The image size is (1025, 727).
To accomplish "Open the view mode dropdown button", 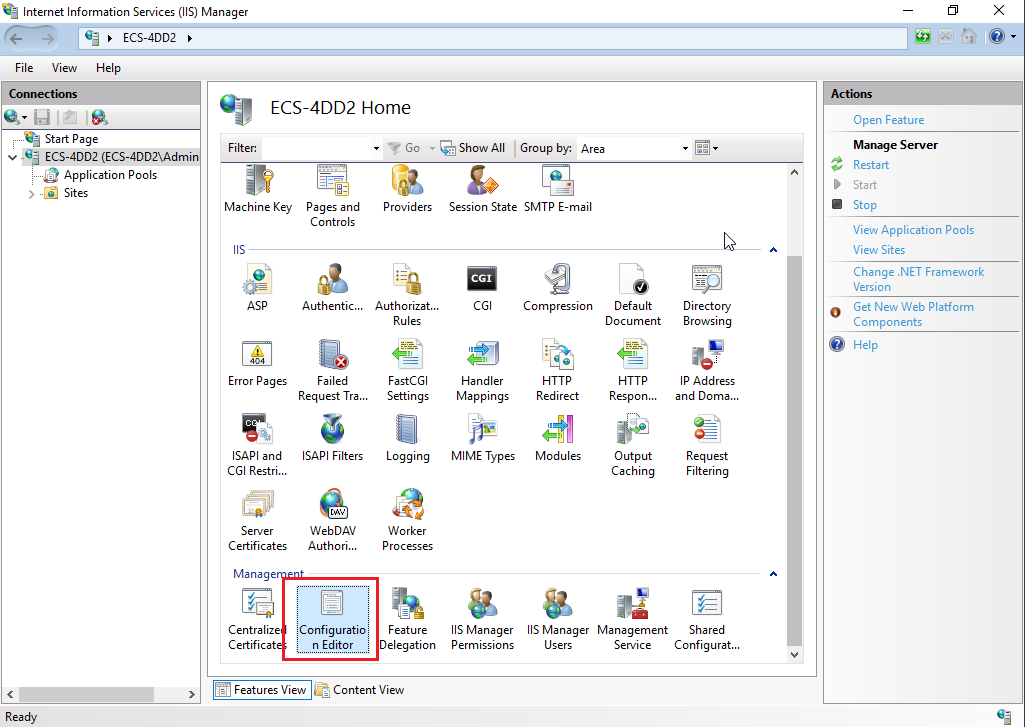I will click(x=707, y=148).
